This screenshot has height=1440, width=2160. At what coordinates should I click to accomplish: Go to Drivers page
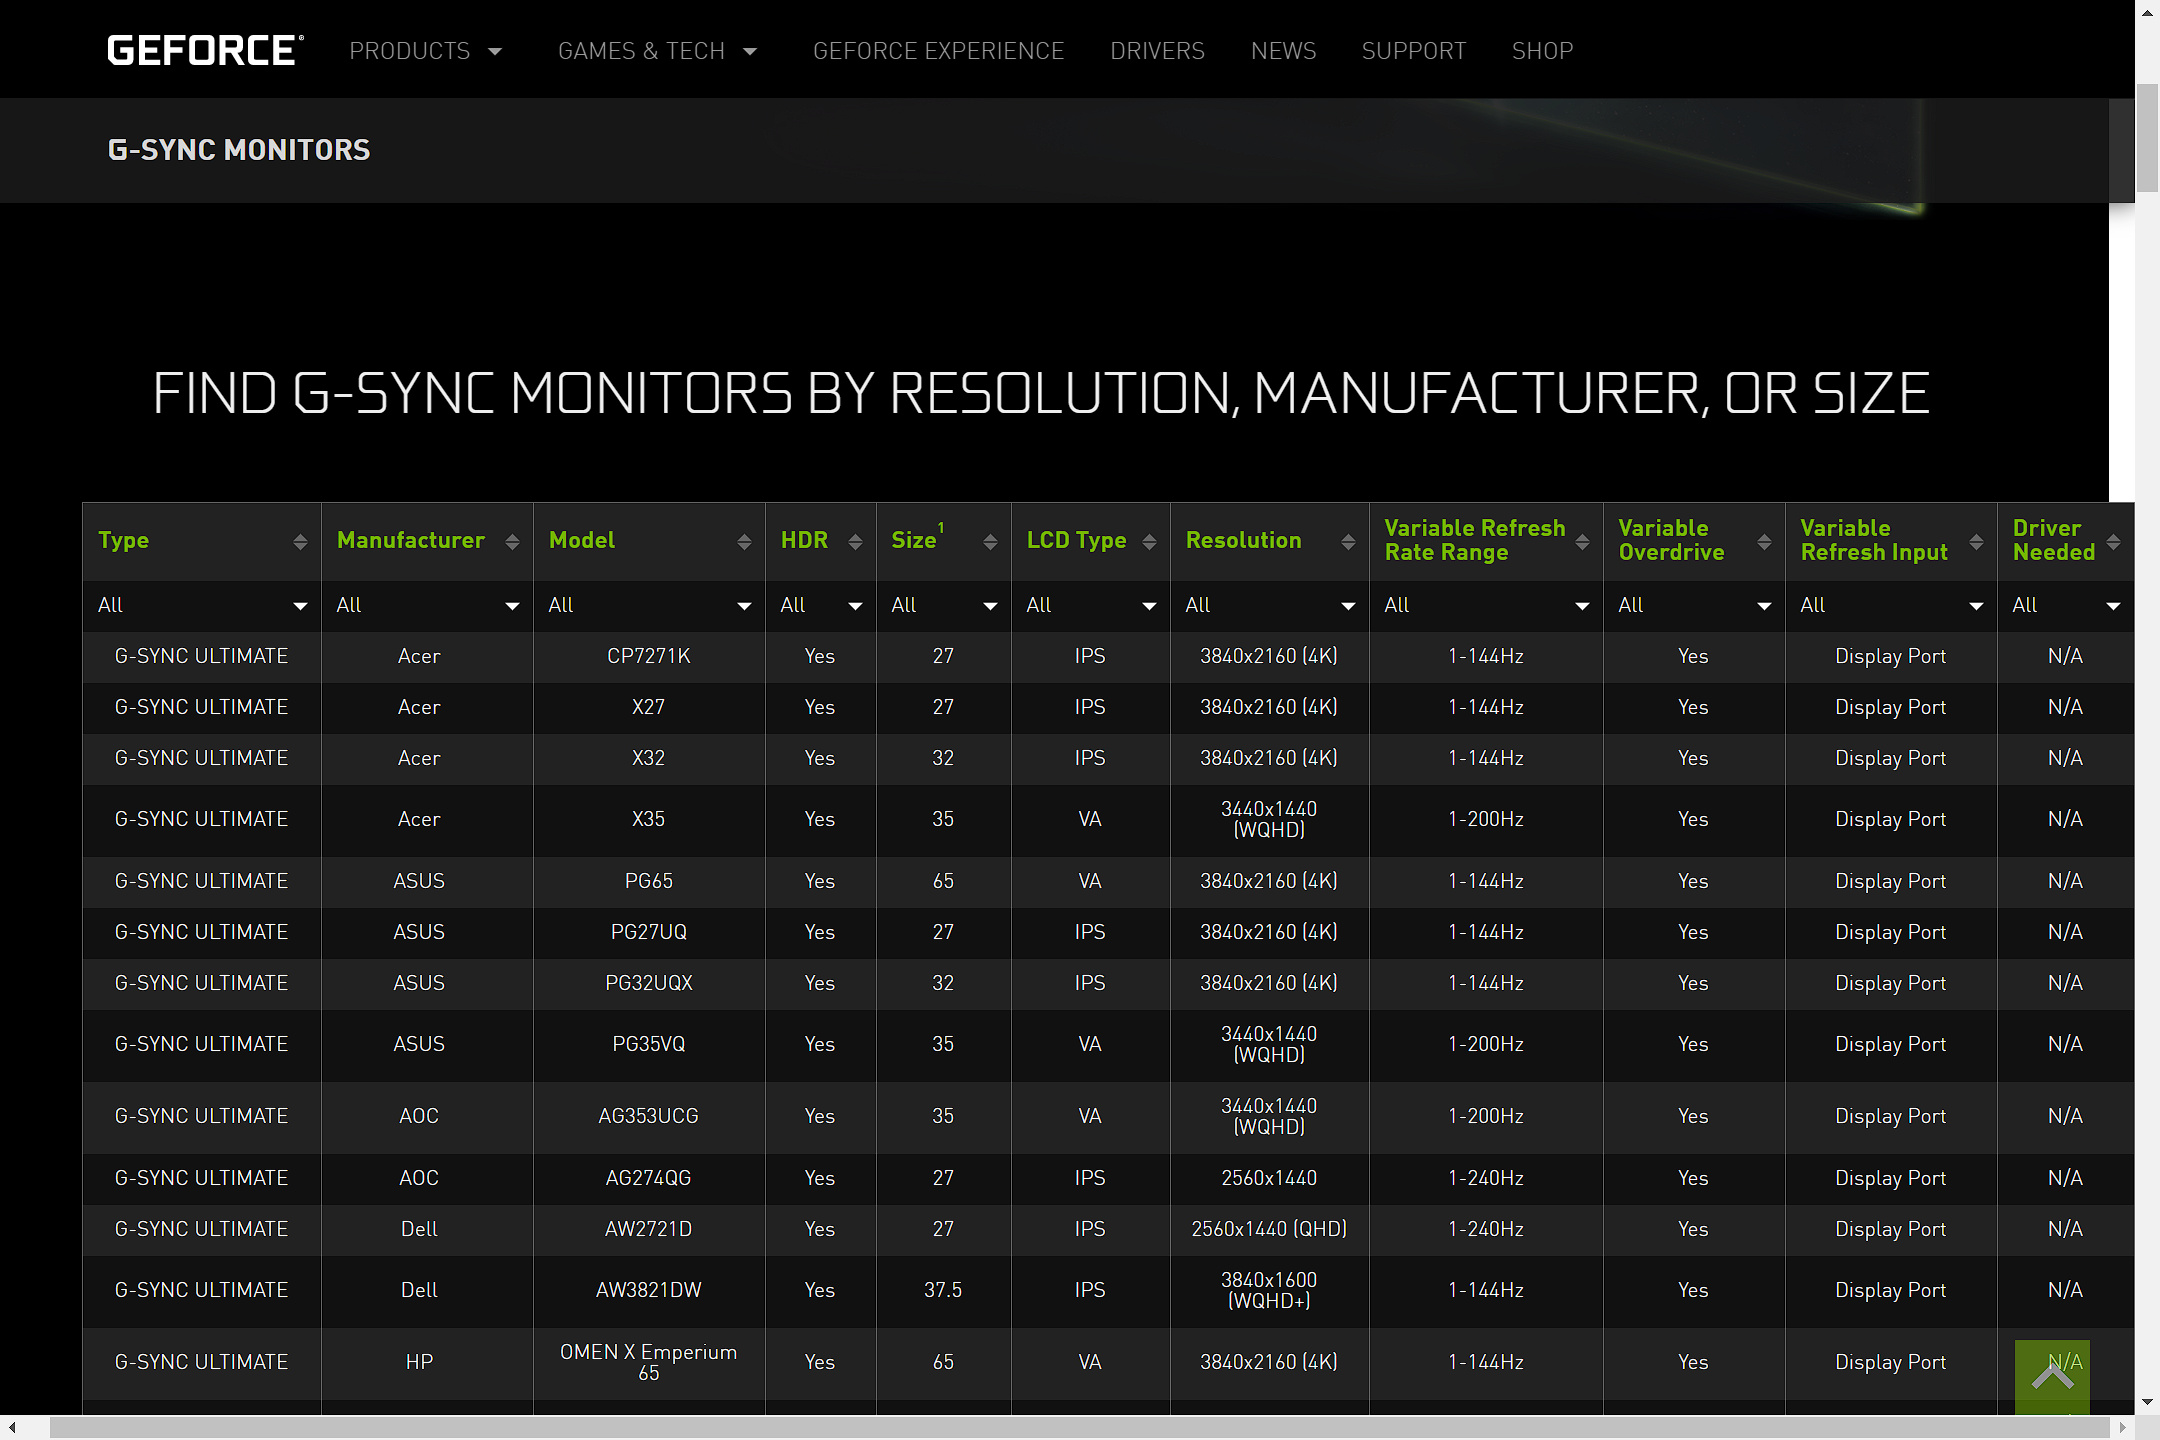tap(1157, 51)
